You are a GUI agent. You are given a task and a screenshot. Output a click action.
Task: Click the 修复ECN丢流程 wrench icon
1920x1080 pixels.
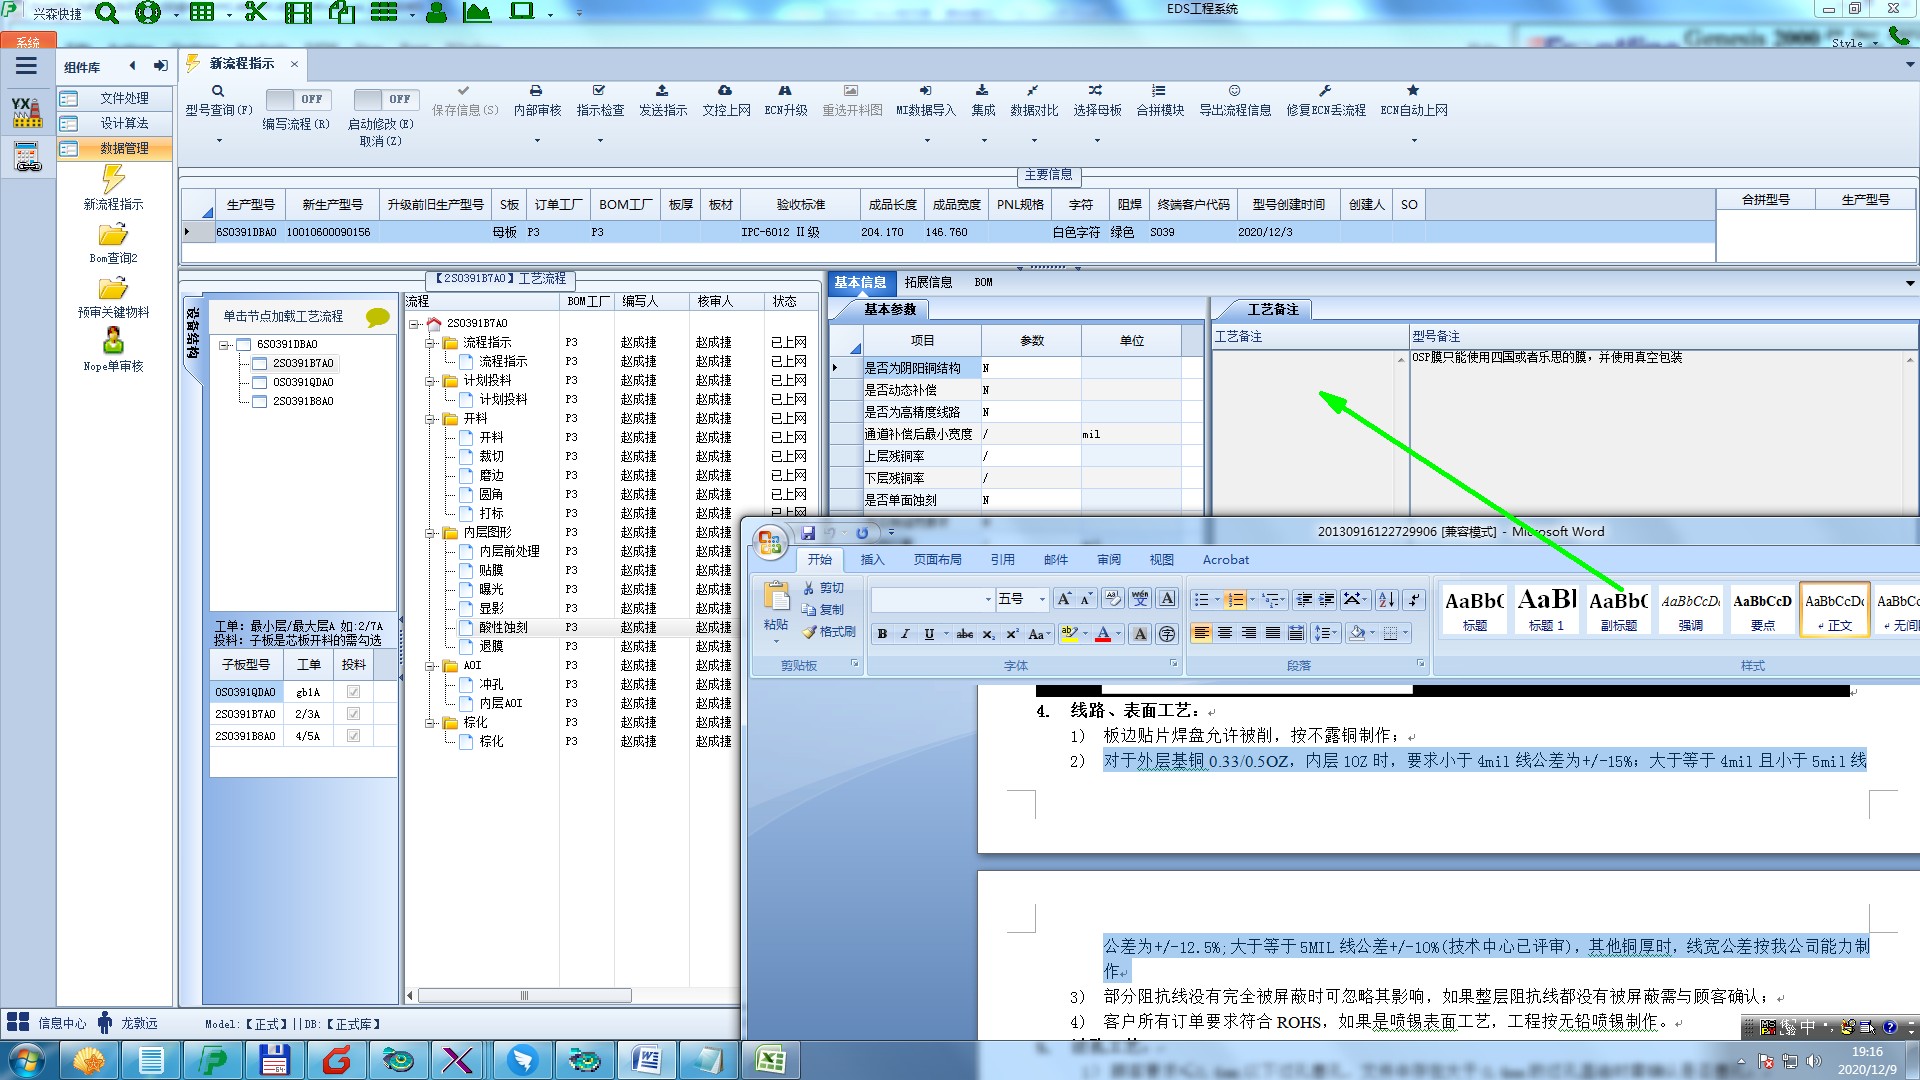click(x=1325, y=91)
